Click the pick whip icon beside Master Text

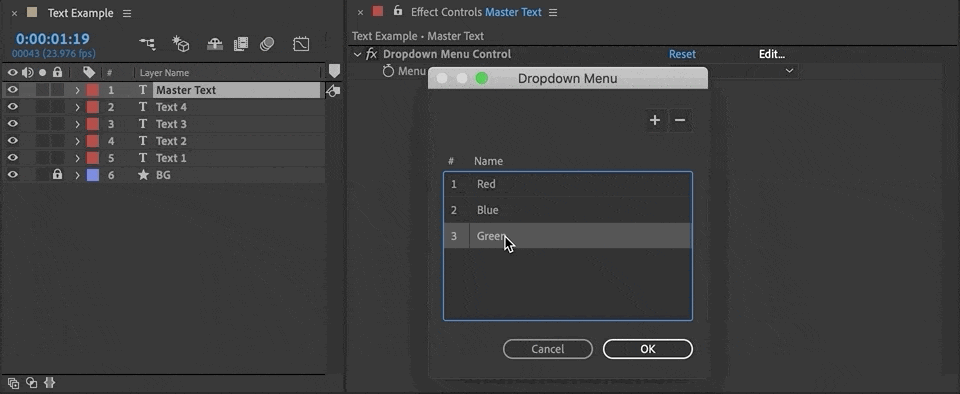pyautogui.click(x=332, y=91)
